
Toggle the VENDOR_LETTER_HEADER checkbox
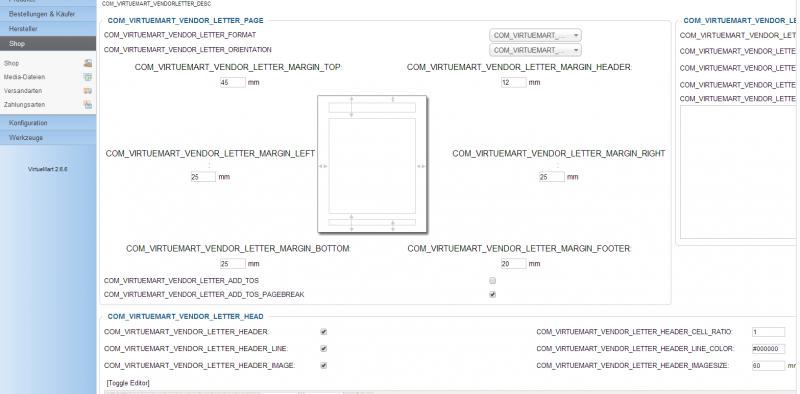(x=323, y=332)
